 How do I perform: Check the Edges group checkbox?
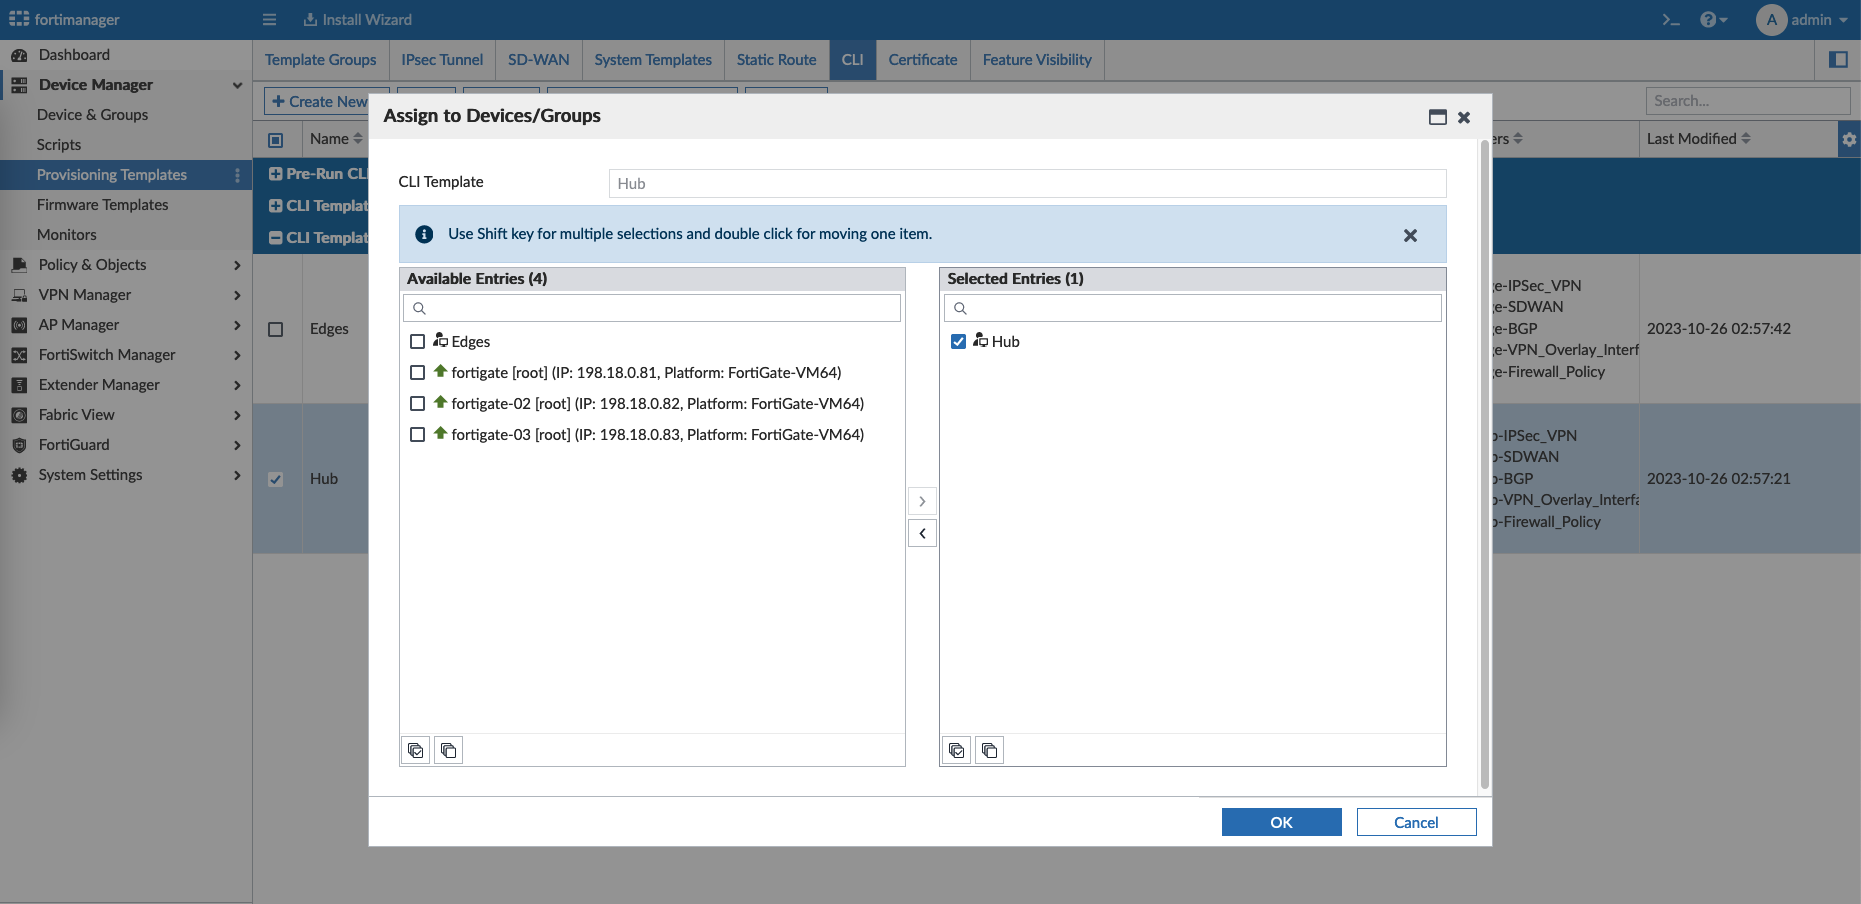(x=418, y=342)
